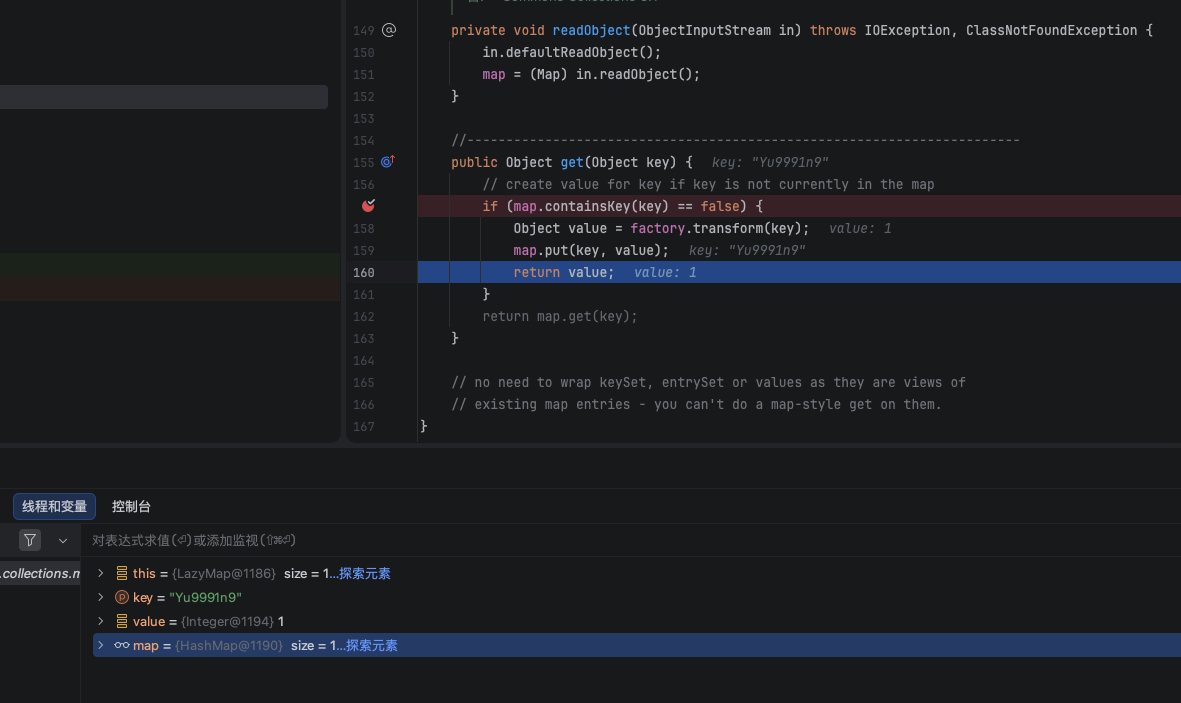The image size is (1181, 703).
Task: Open the filter icon in the debugger panel
Action: 29,540
